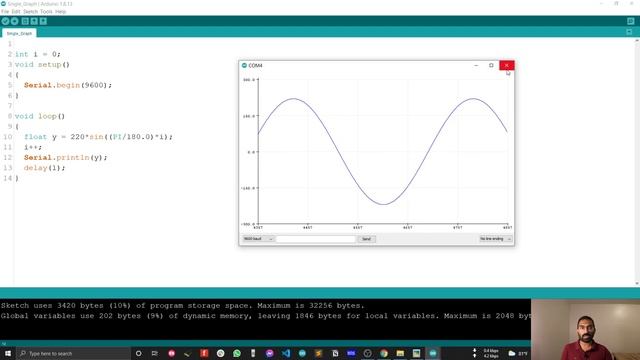Click the 'i++;' code line
The image size is (640, 360).
pyautogui.click(x=33, y=147)
